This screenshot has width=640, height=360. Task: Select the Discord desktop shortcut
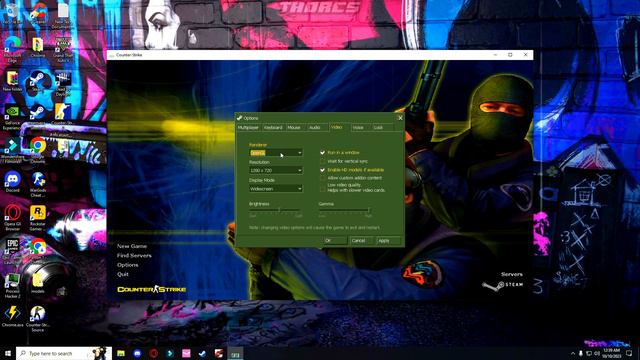pos(12,182)
